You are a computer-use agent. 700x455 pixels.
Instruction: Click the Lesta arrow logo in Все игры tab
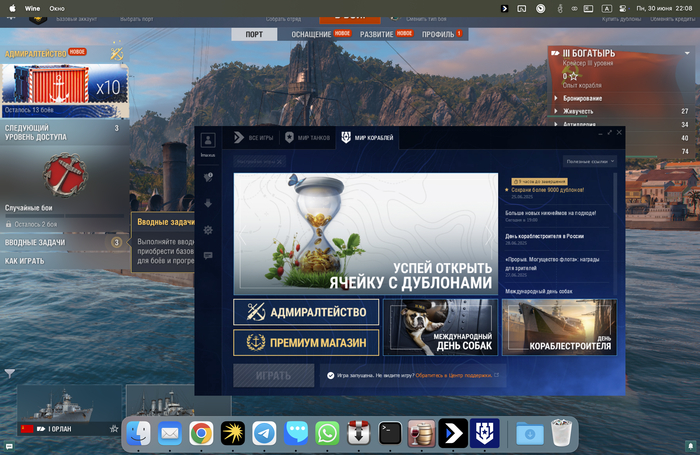[239, 138]
